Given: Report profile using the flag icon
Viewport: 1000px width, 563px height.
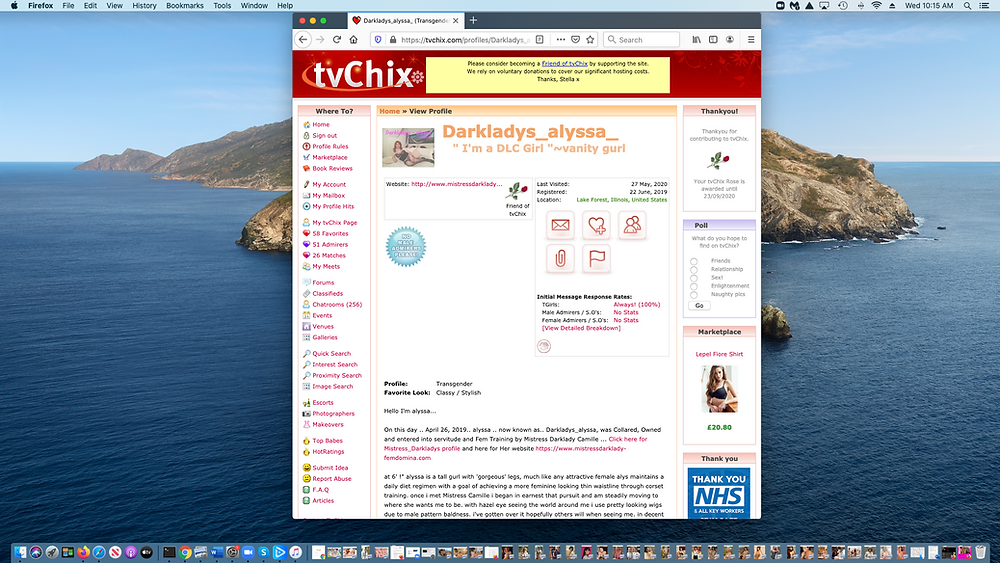Looking at the screenshot, I should tap(596, 259).
